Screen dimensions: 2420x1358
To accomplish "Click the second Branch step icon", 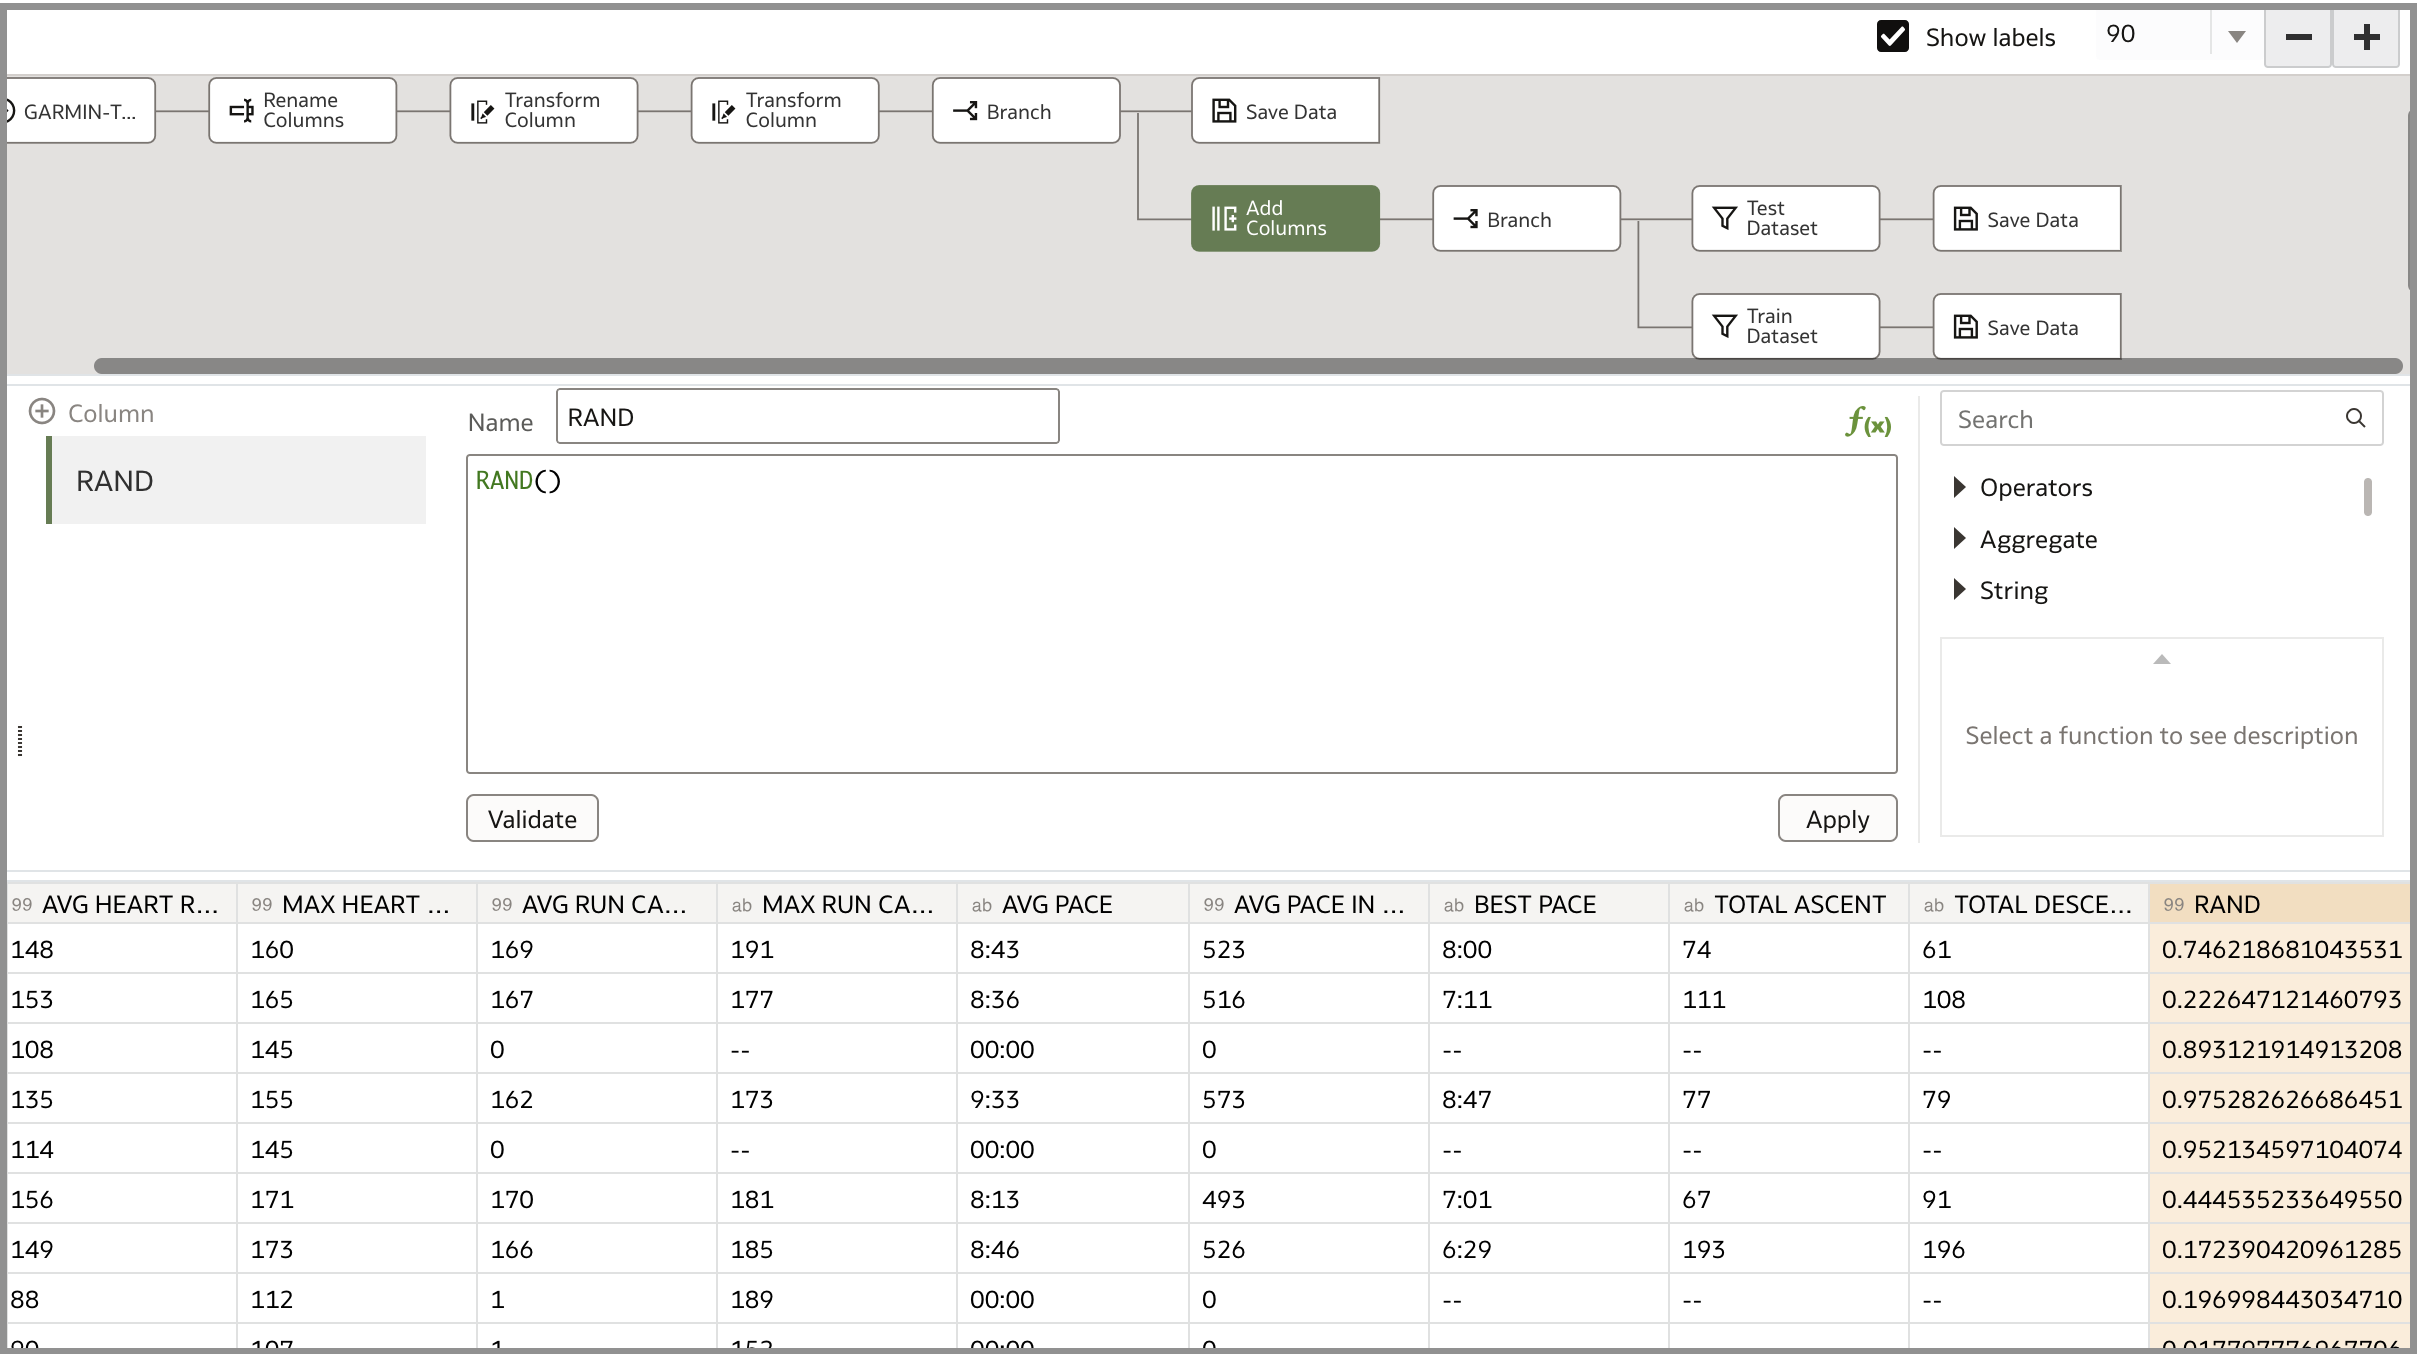I will 1466,219.
